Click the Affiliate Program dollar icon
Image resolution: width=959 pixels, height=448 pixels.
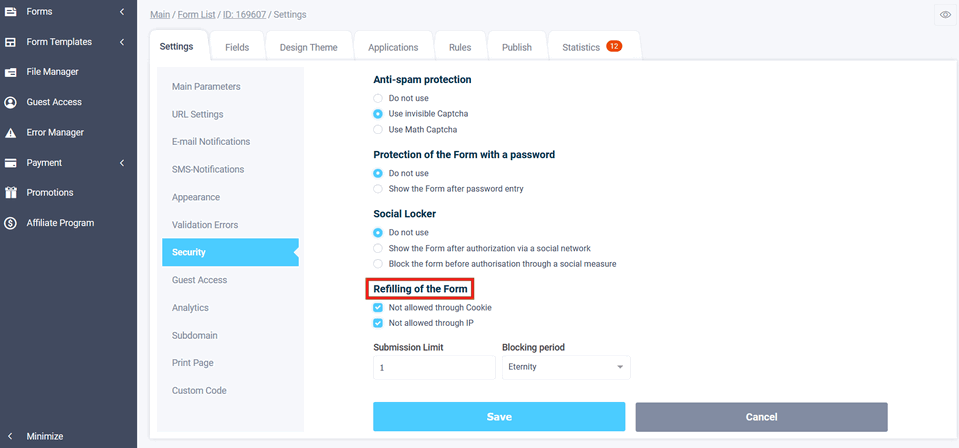coord(10,223)
